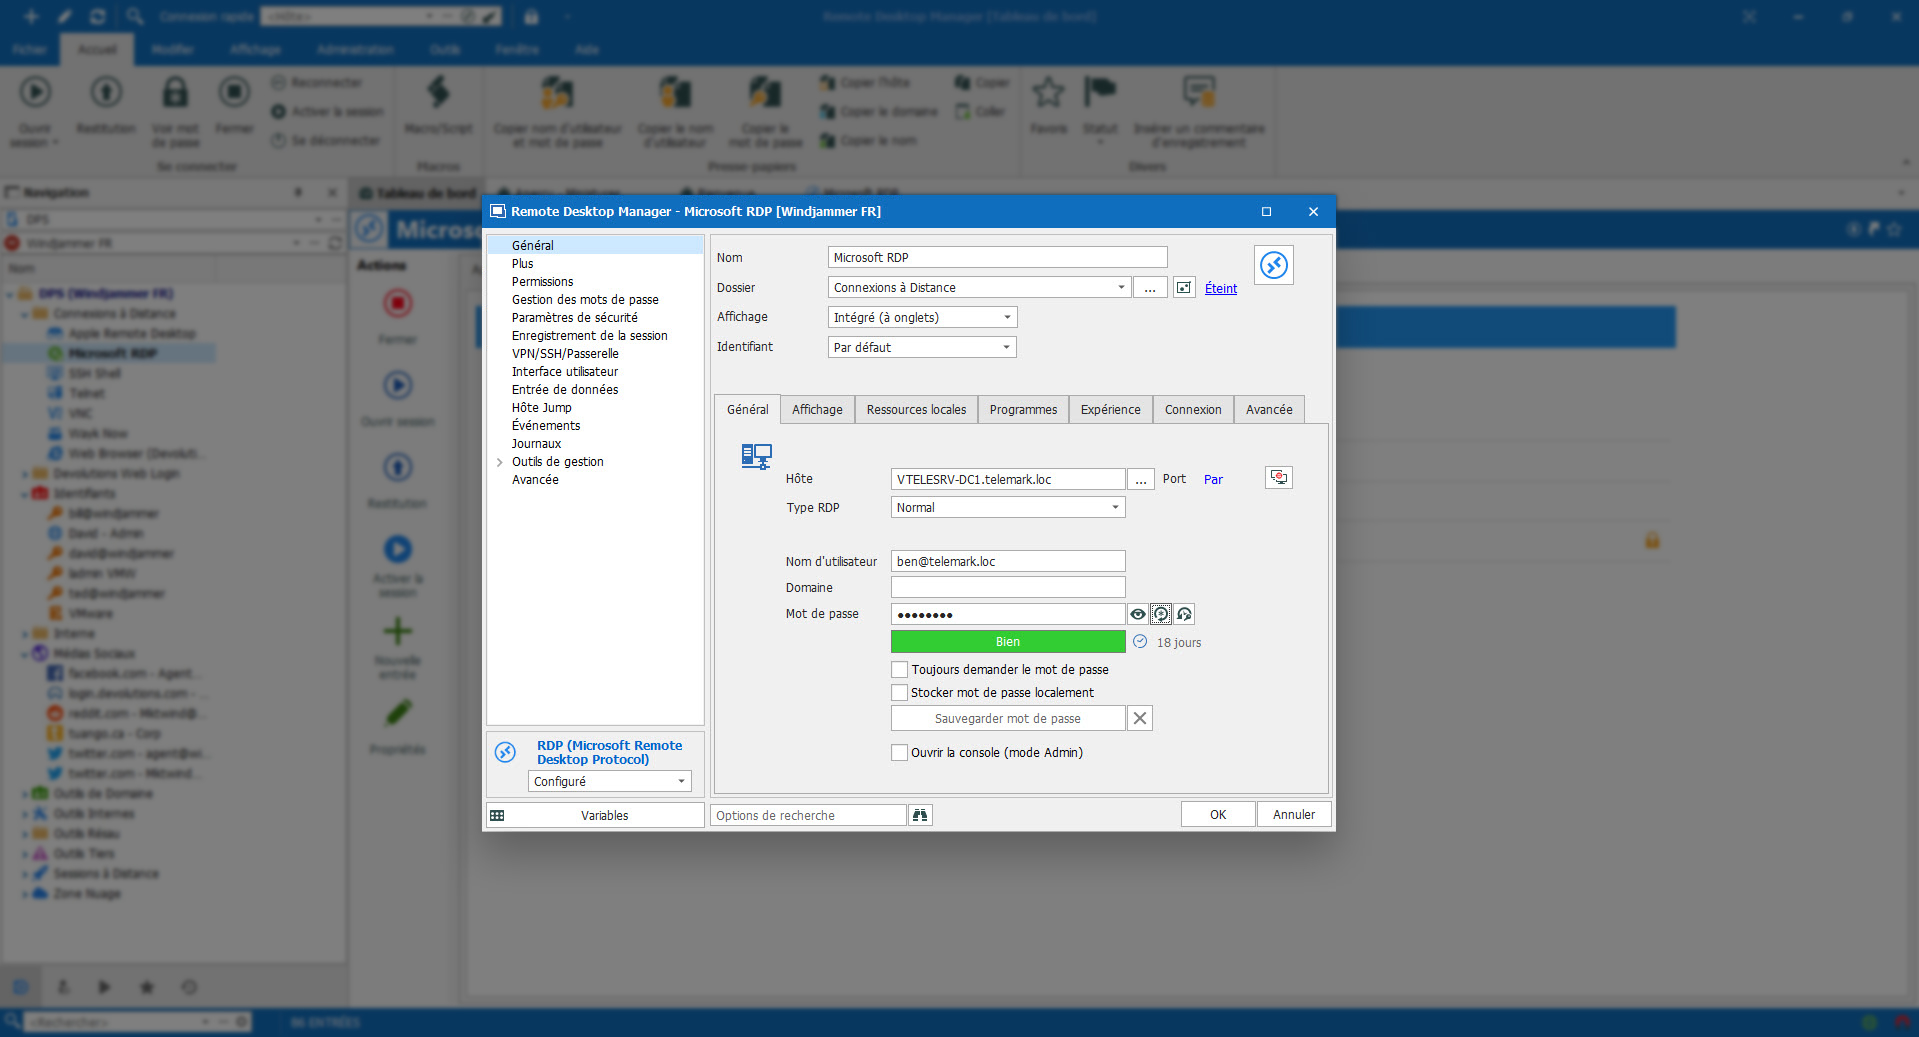
Task: Open the Dossier dropdown
Action: point(1120,288)
